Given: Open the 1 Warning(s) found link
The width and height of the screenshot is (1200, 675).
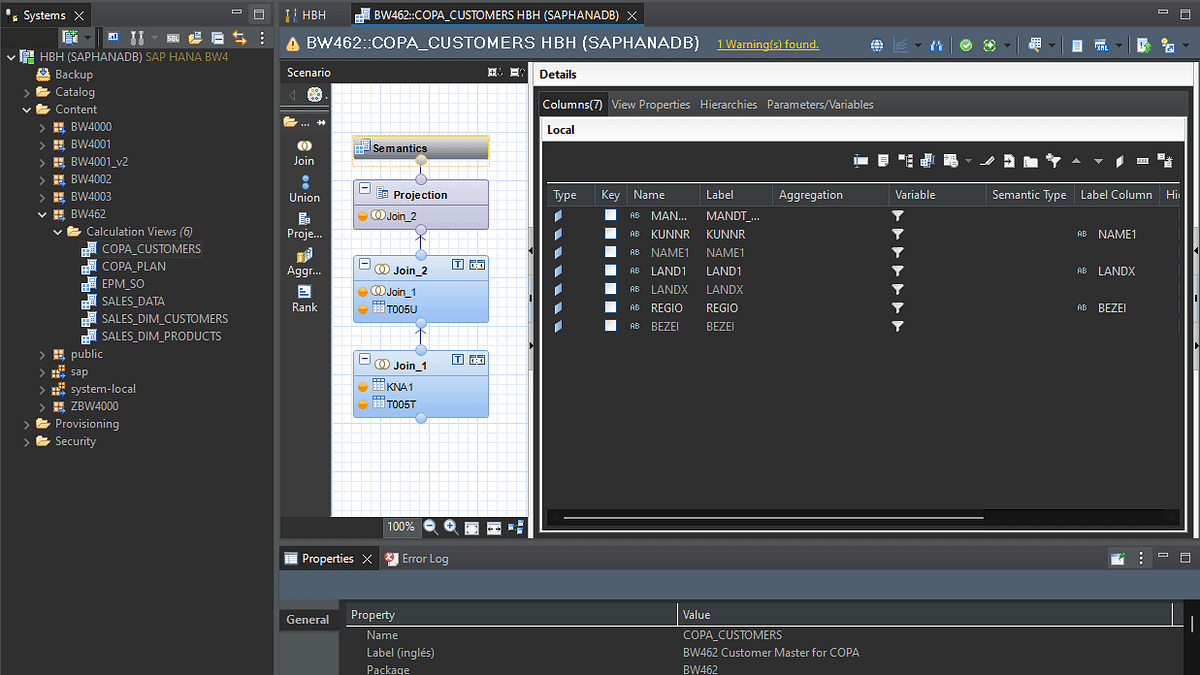Looking at the screenshot, I should point(767,45).
